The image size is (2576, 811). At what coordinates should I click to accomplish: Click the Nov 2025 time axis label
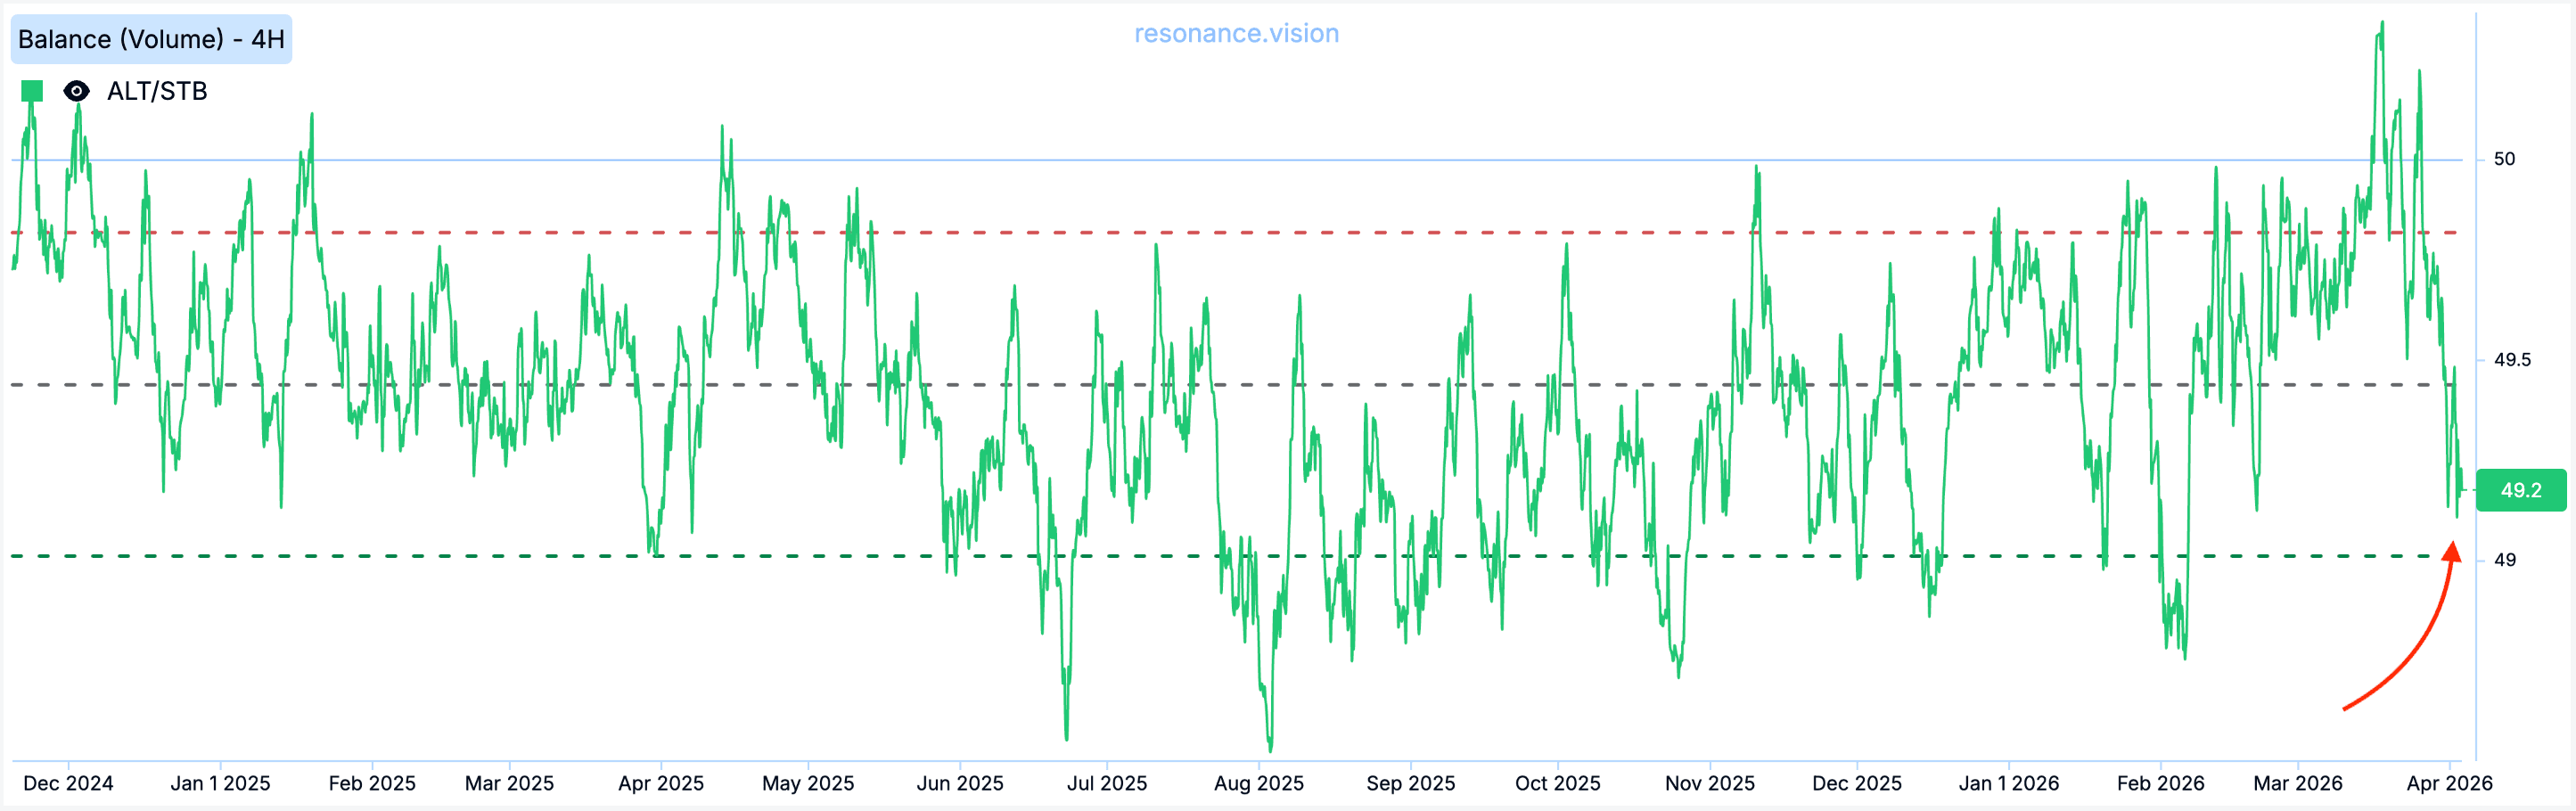[x=1709, y=783]
